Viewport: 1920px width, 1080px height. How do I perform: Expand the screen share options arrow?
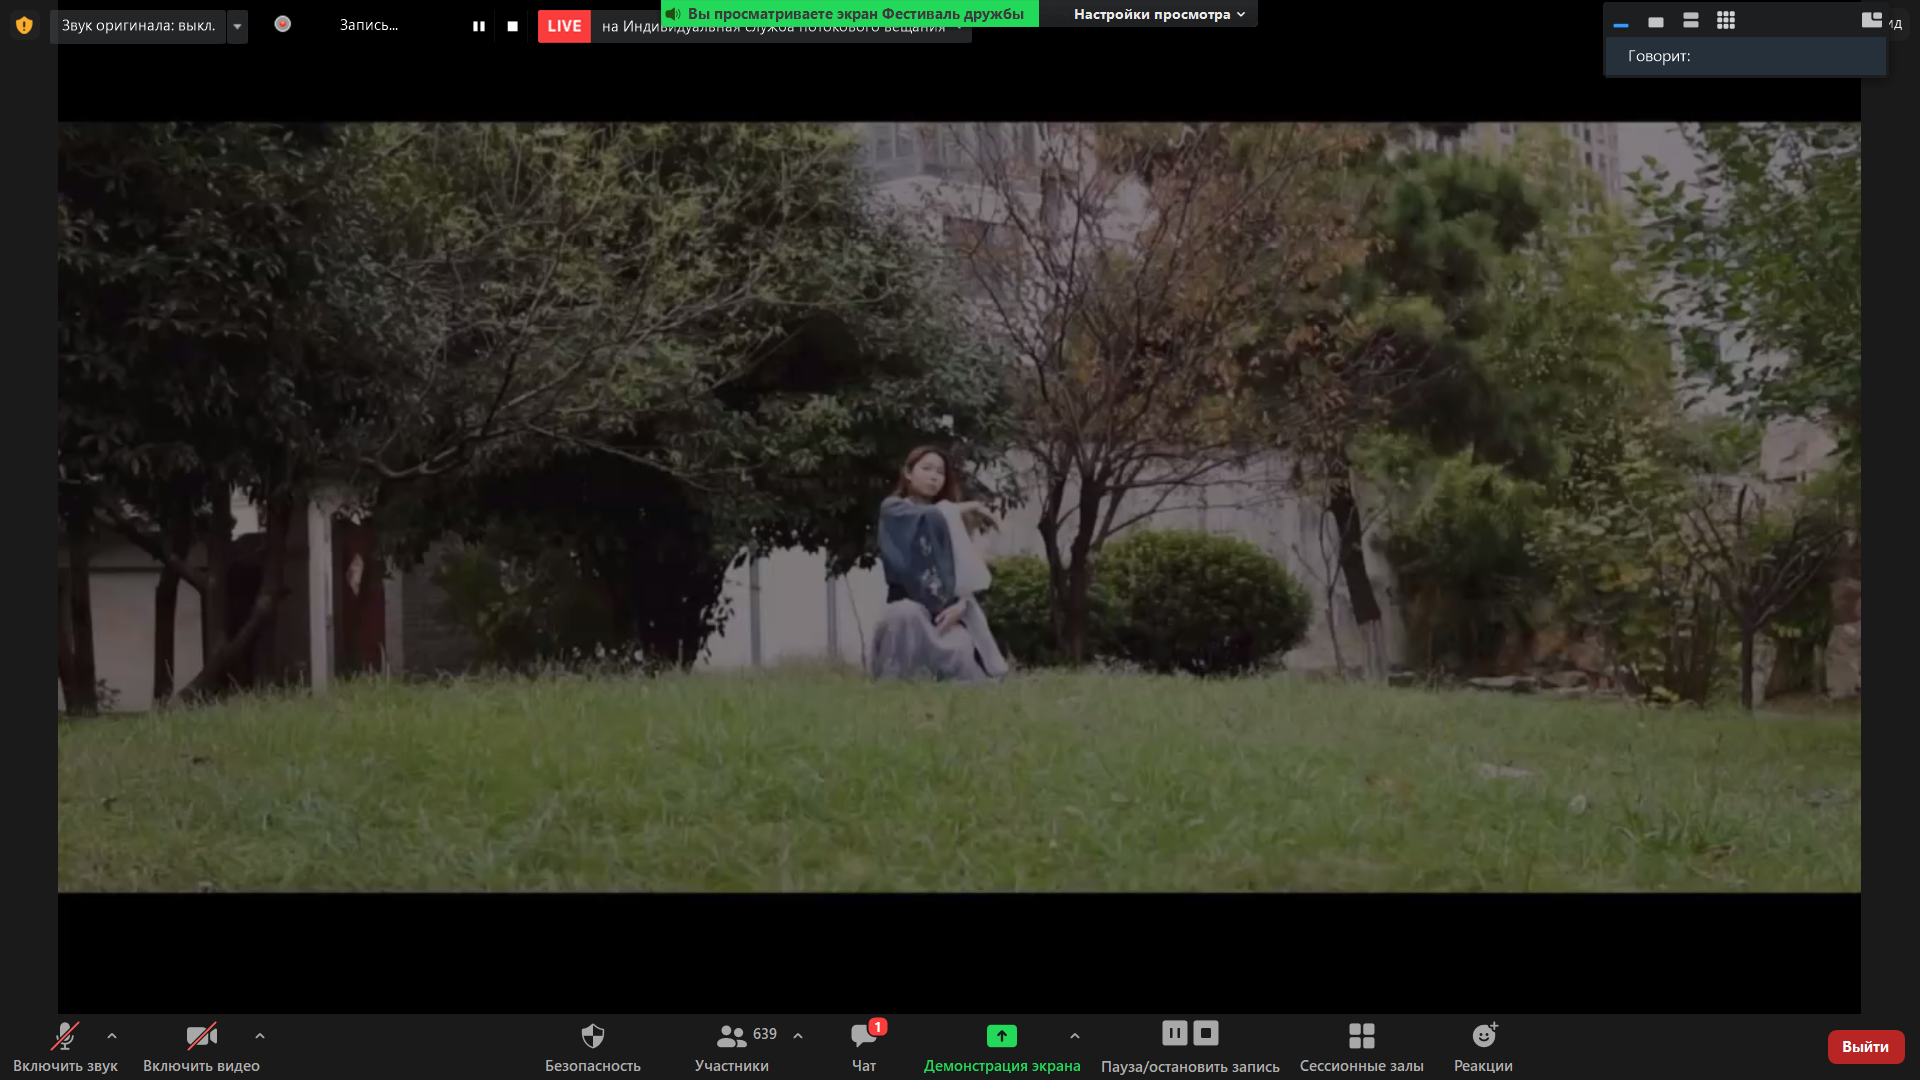click(x=1075, y=1036)
